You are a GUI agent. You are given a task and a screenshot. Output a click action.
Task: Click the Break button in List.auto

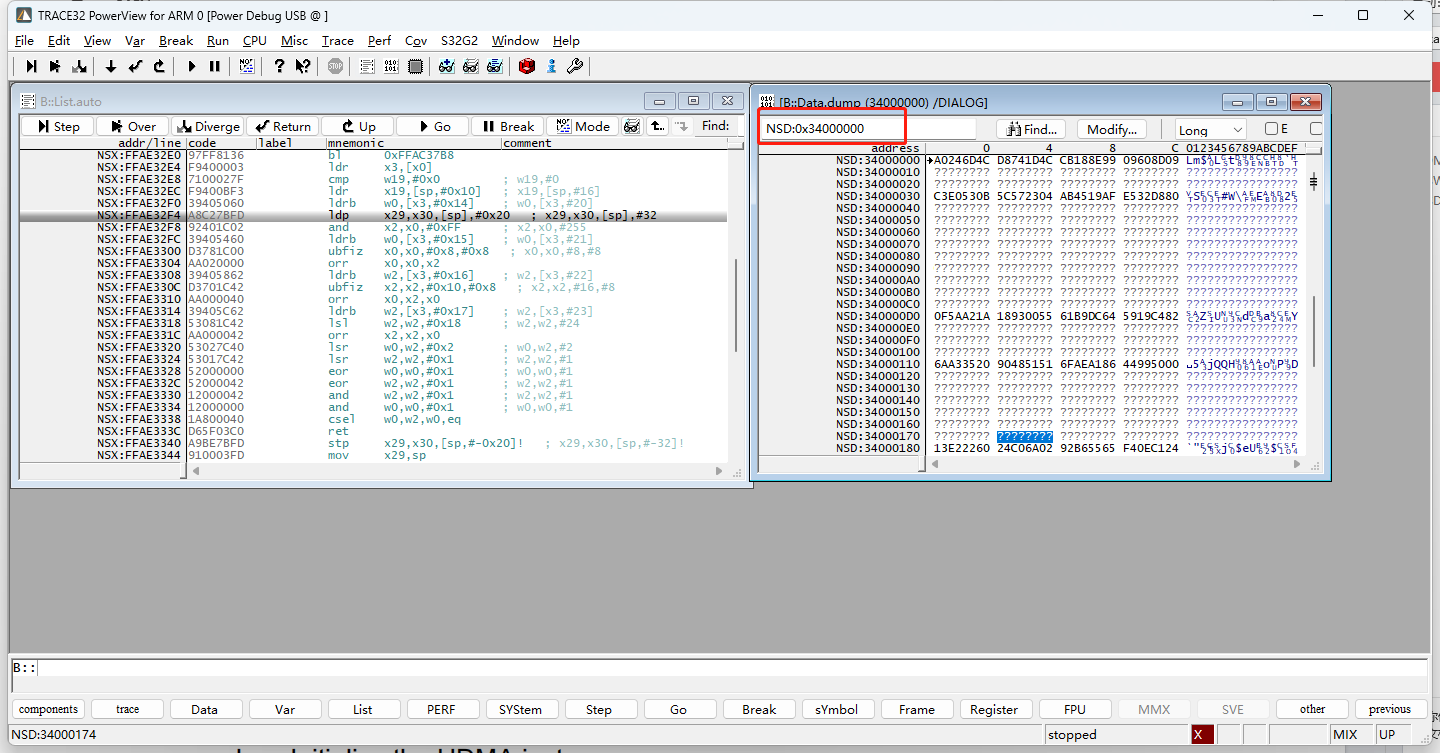pyautogui.click(x=507, y=126)
